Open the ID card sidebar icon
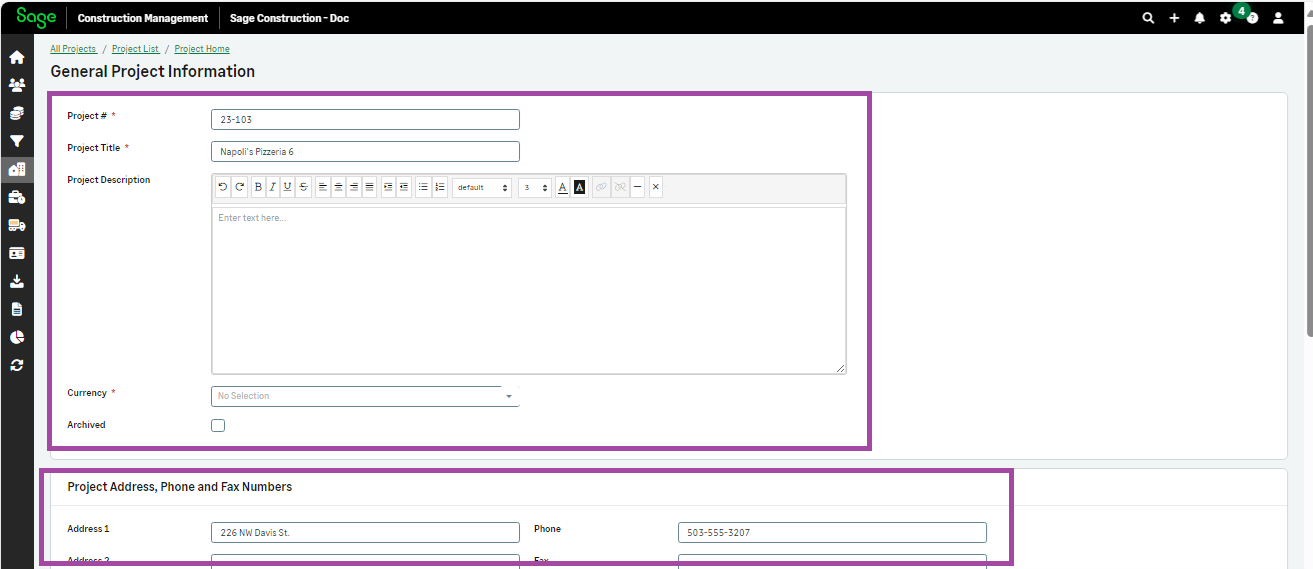The image size is (1313, 569). point(16,254)
